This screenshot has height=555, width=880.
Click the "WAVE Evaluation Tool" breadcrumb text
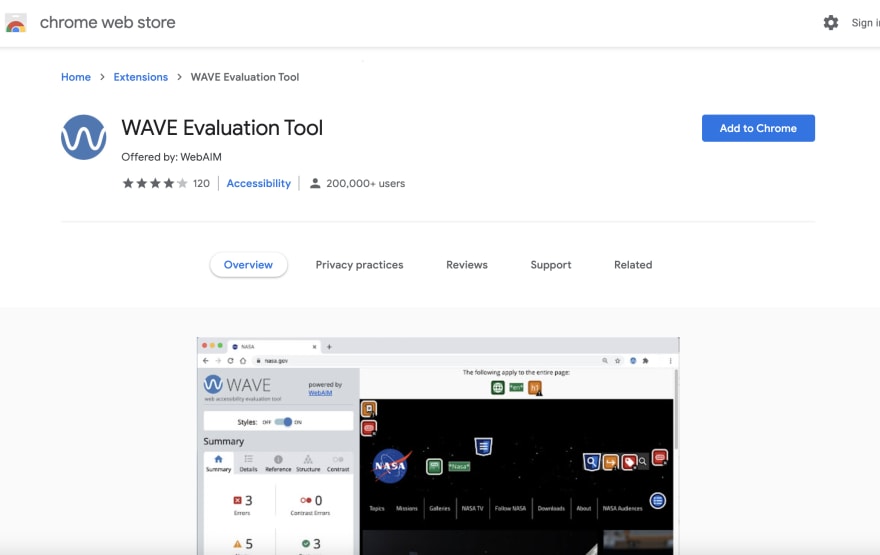pyautogui.click(x=245, y=77)
